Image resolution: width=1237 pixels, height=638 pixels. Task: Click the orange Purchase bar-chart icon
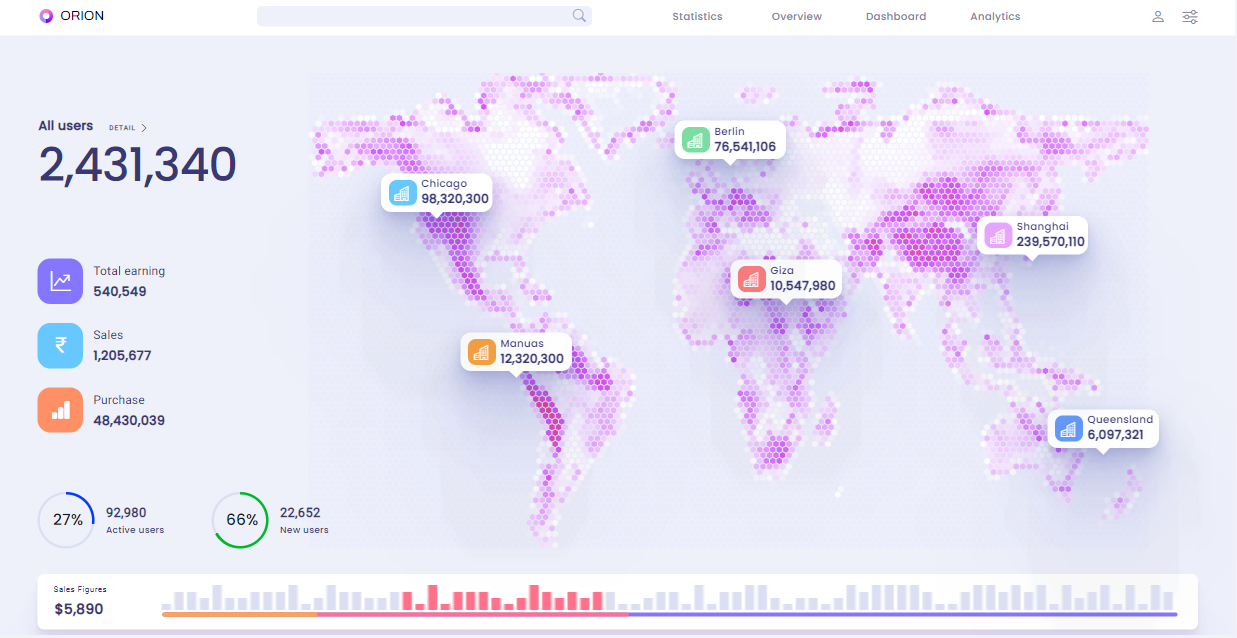click(x=60, y=410)
